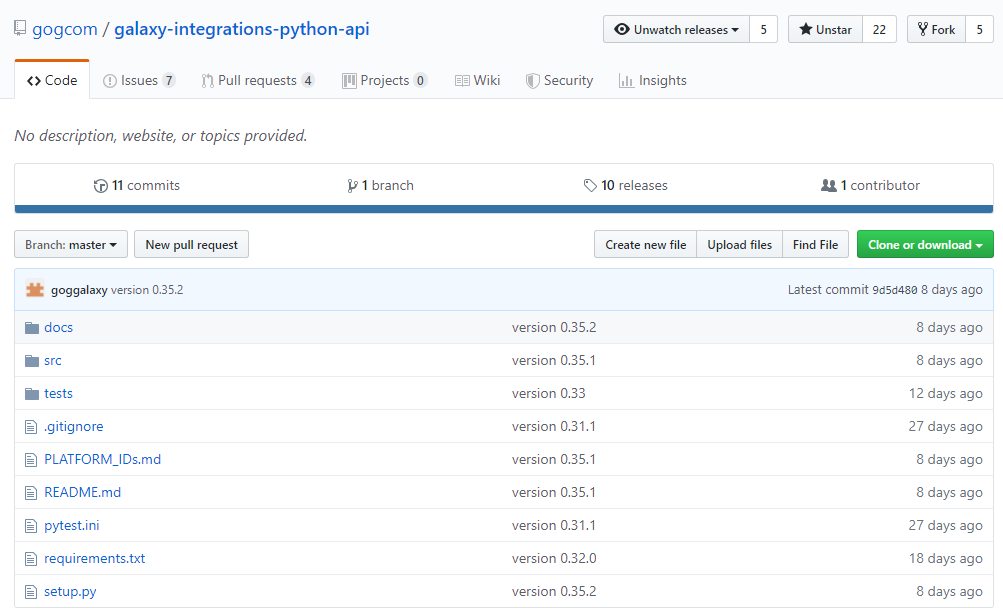
Task: Click the tag icon beside 10 releases
Action: tap(590, 186)
